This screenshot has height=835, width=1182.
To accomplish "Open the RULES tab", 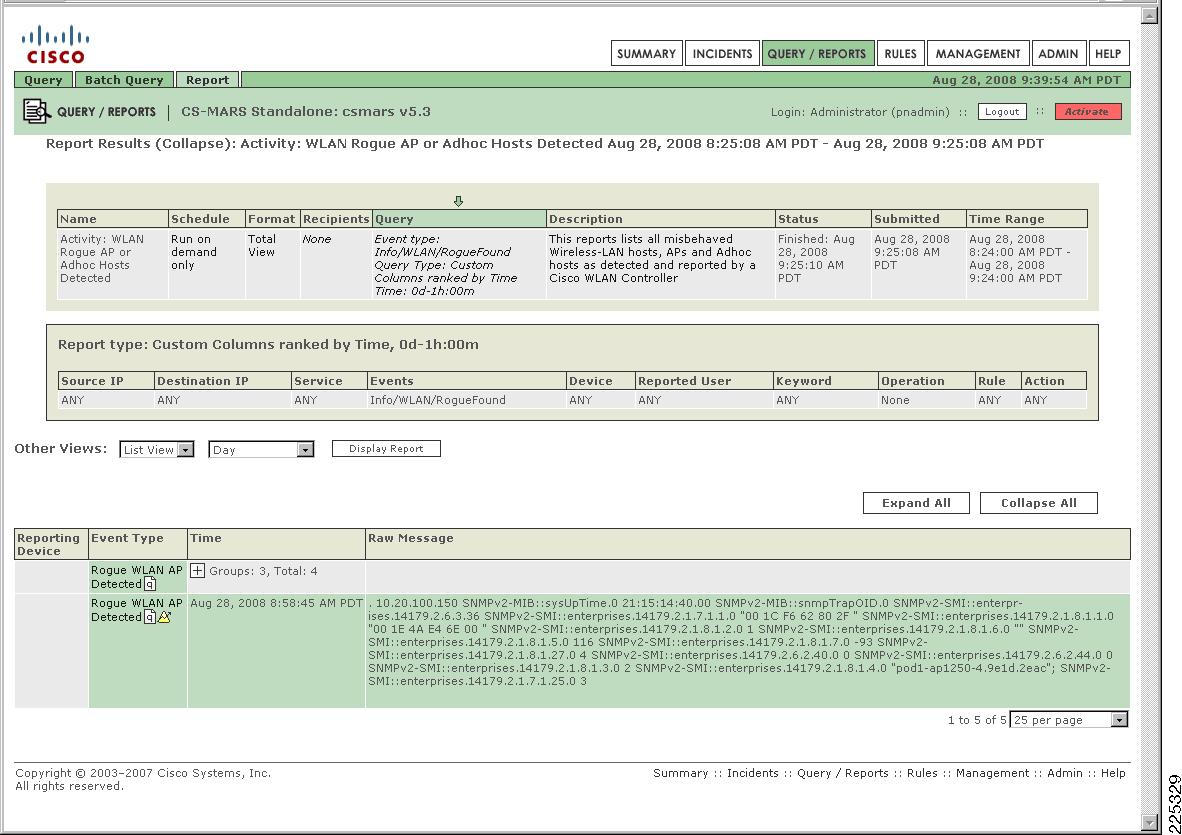I will coord(900,54).
